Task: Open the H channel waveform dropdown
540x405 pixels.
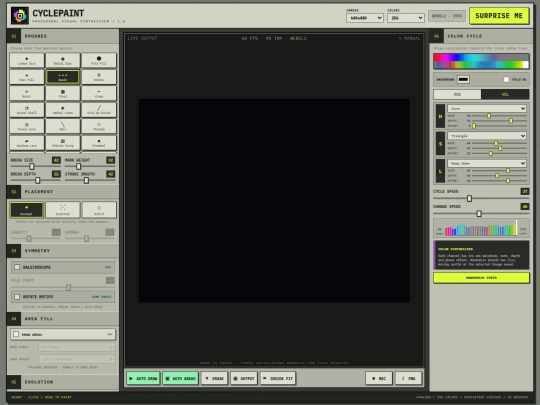Action: click(x=487, y=108)
